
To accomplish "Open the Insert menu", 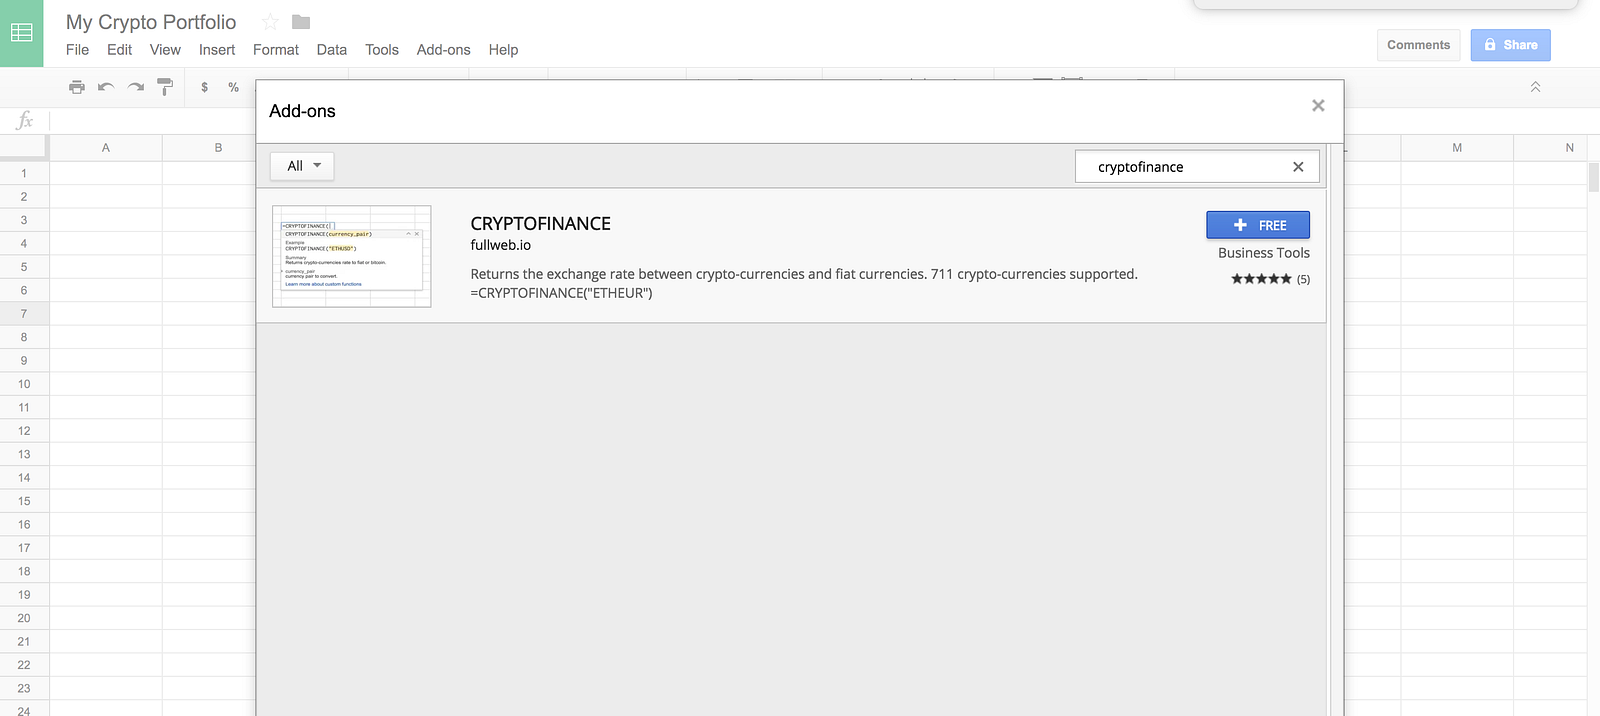I will click(217, 50).
